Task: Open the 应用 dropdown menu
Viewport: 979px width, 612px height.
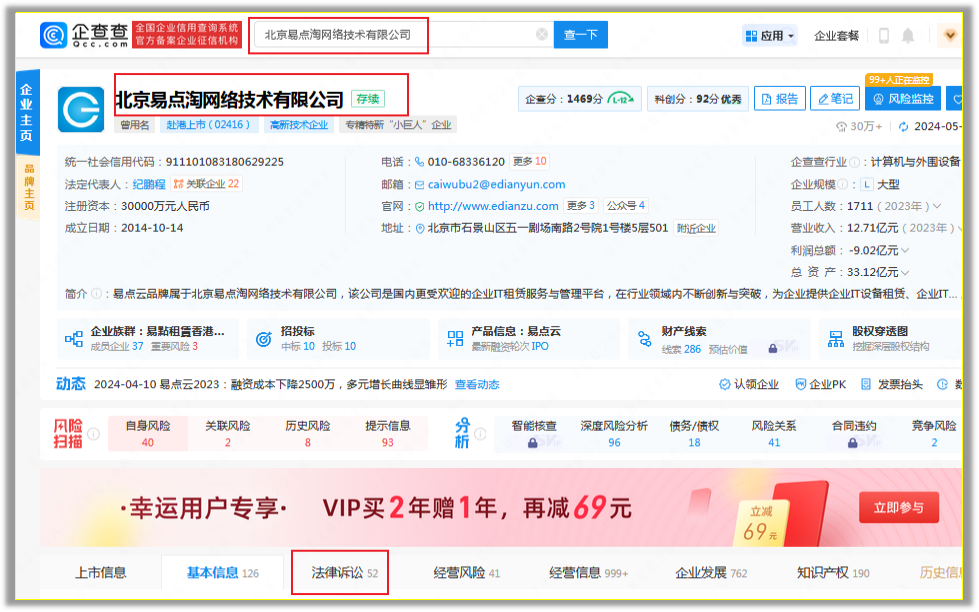Action: click(770, 36)
